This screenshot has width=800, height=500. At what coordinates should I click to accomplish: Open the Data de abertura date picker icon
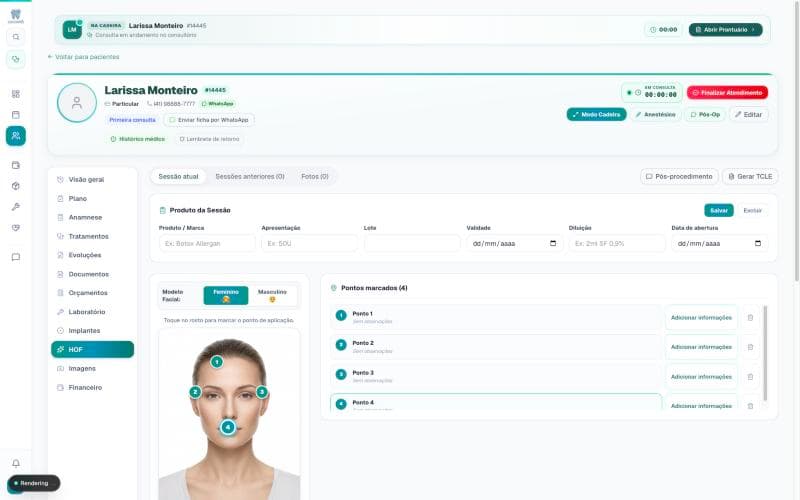click(758, 243)
